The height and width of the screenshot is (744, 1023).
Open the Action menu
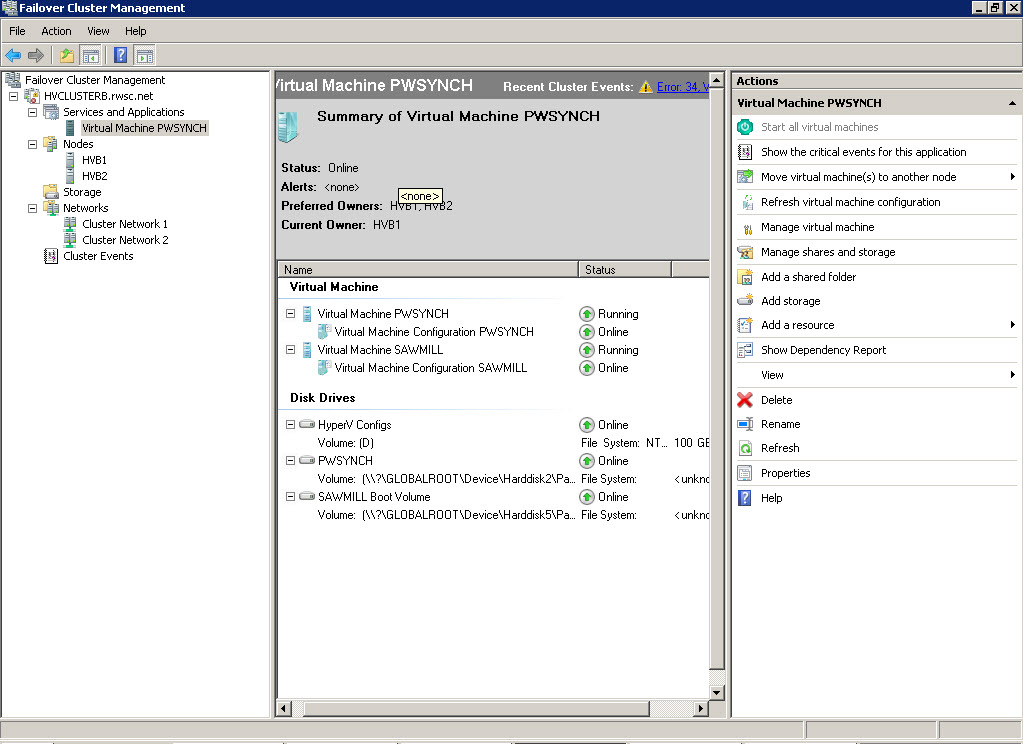(56, 31)
